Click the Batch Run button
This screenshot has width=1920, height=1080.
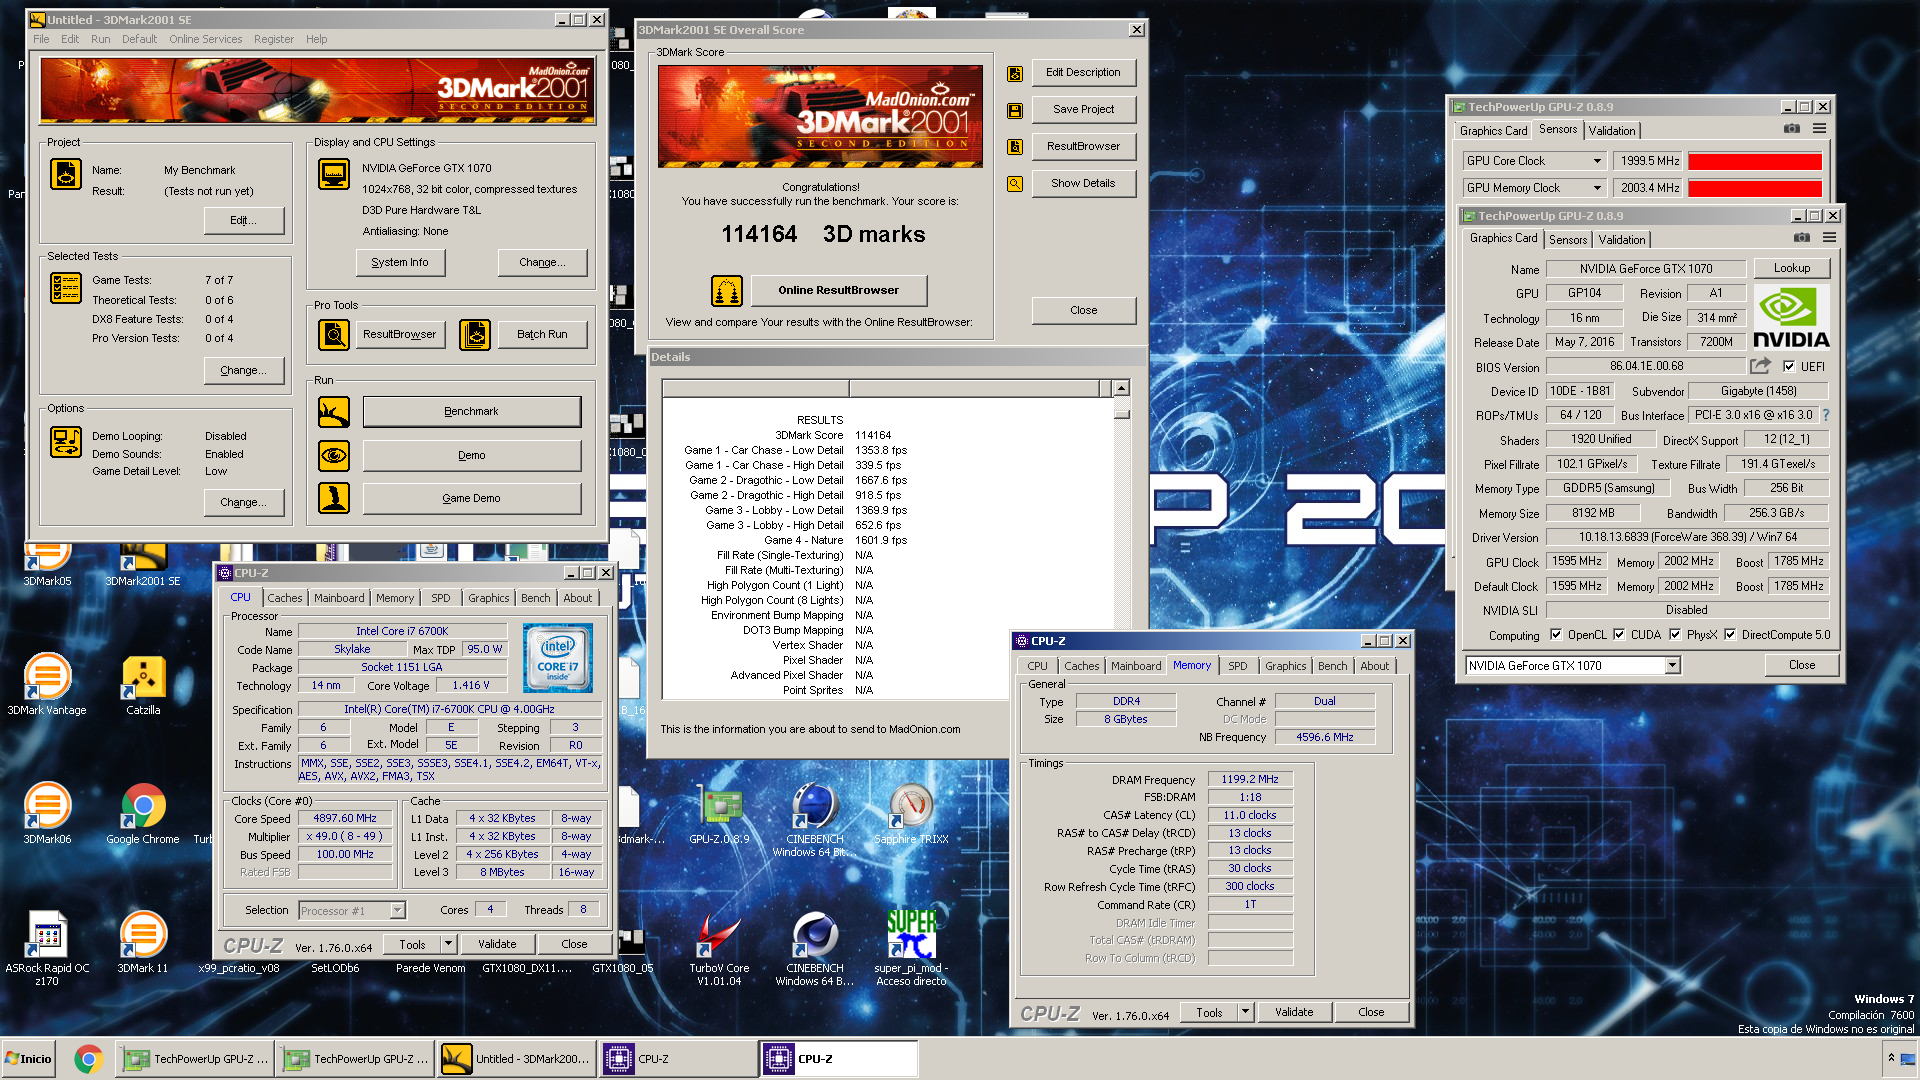[542, 335]
